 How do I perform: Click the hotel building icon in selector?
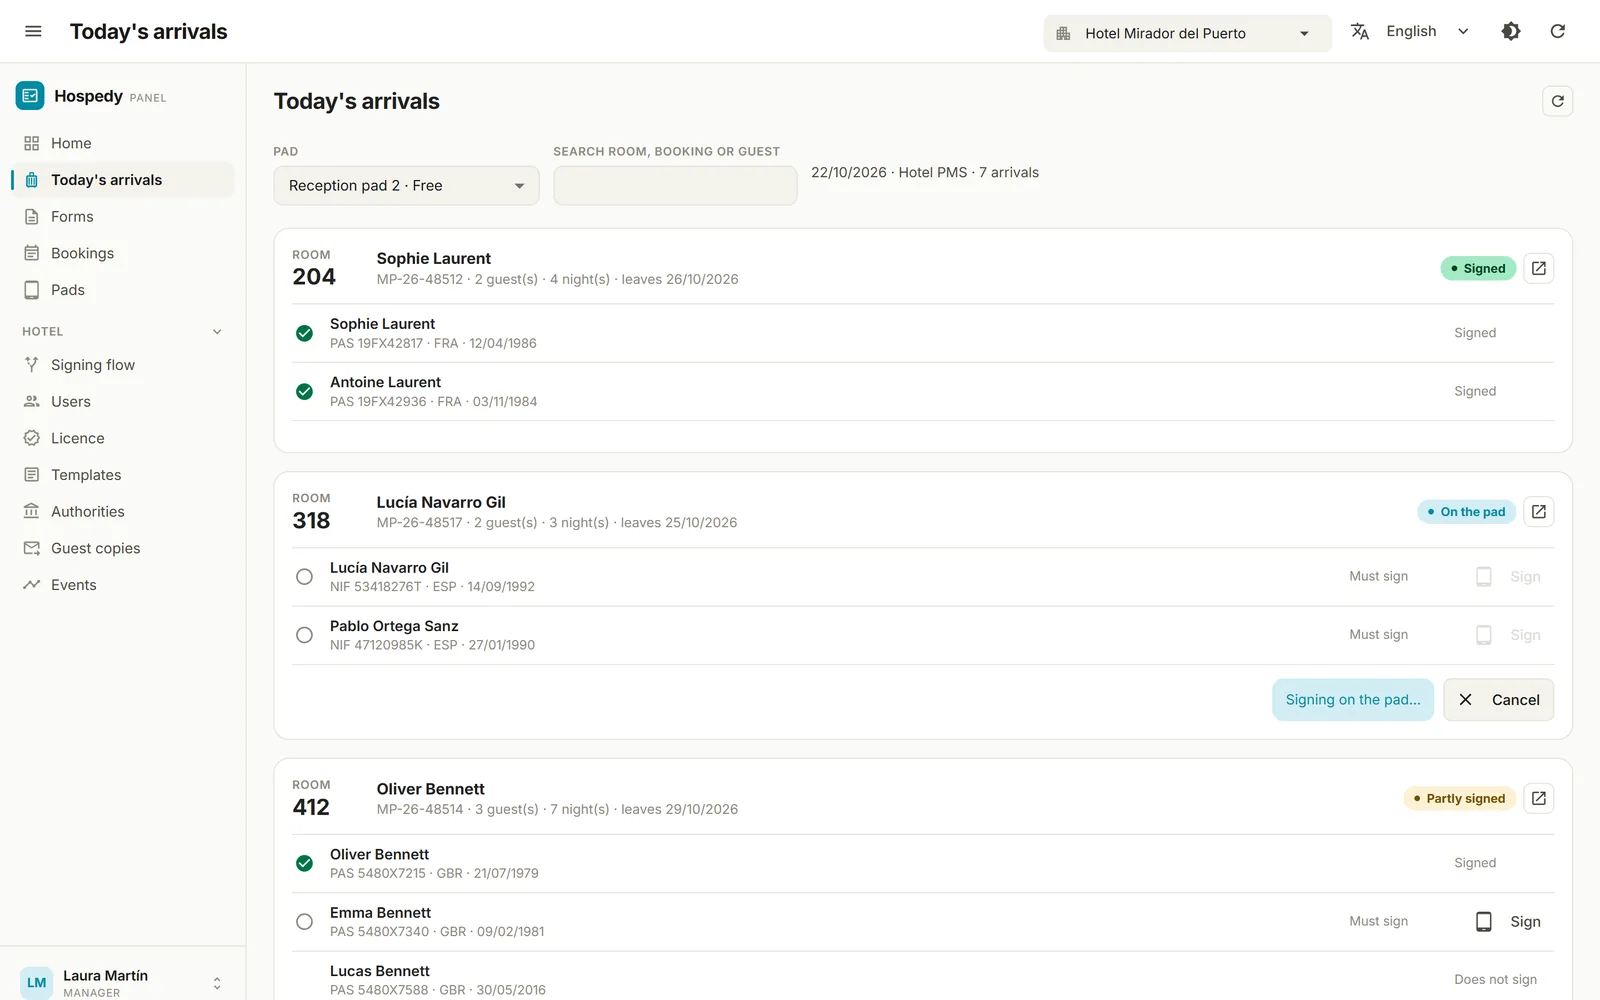(1063, 33)
